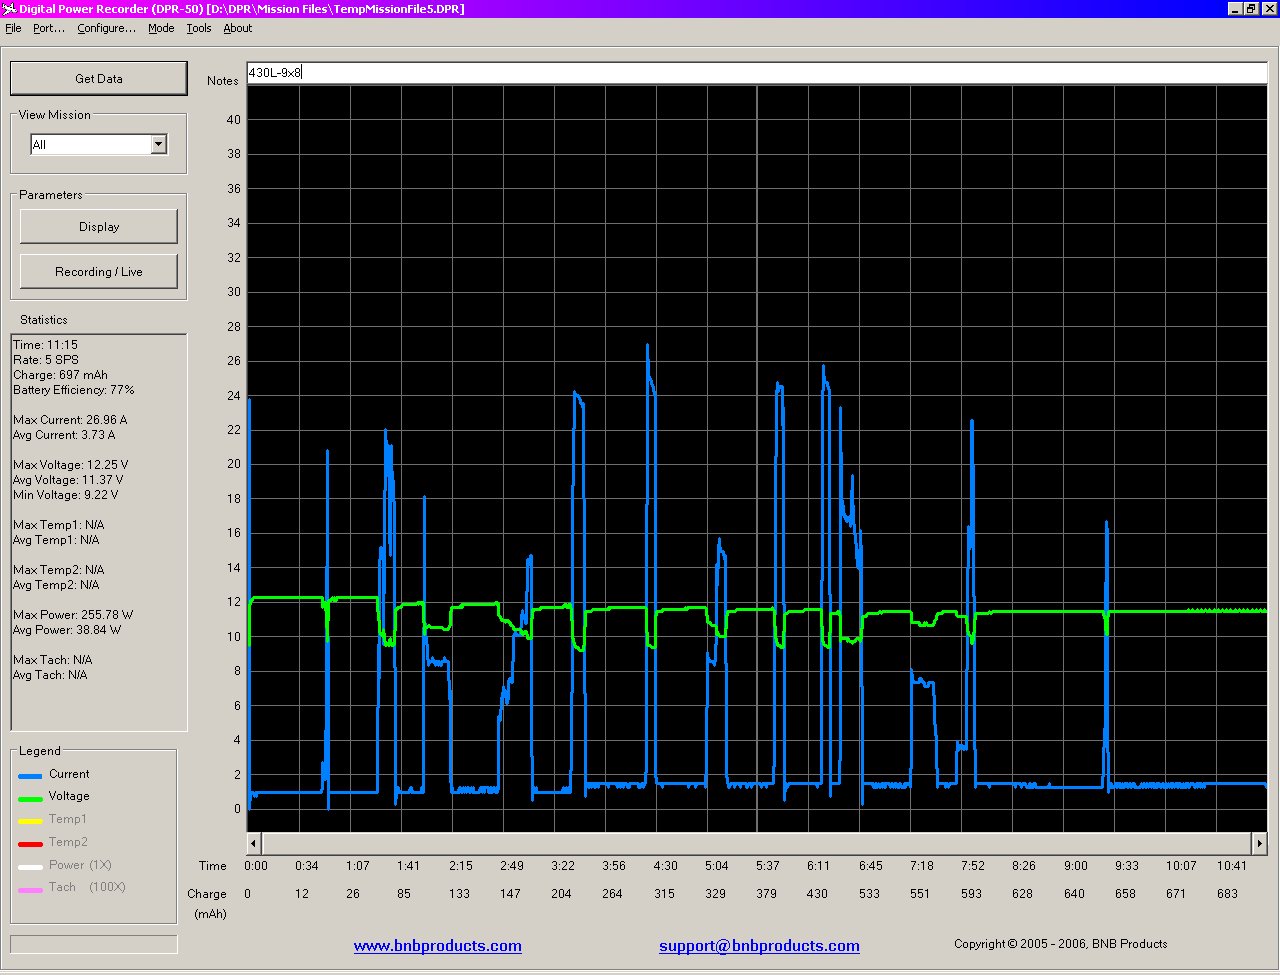Click the blue Current legend swatch
Viewport: 1280px width, 975px height.
(x=31, y=776)
